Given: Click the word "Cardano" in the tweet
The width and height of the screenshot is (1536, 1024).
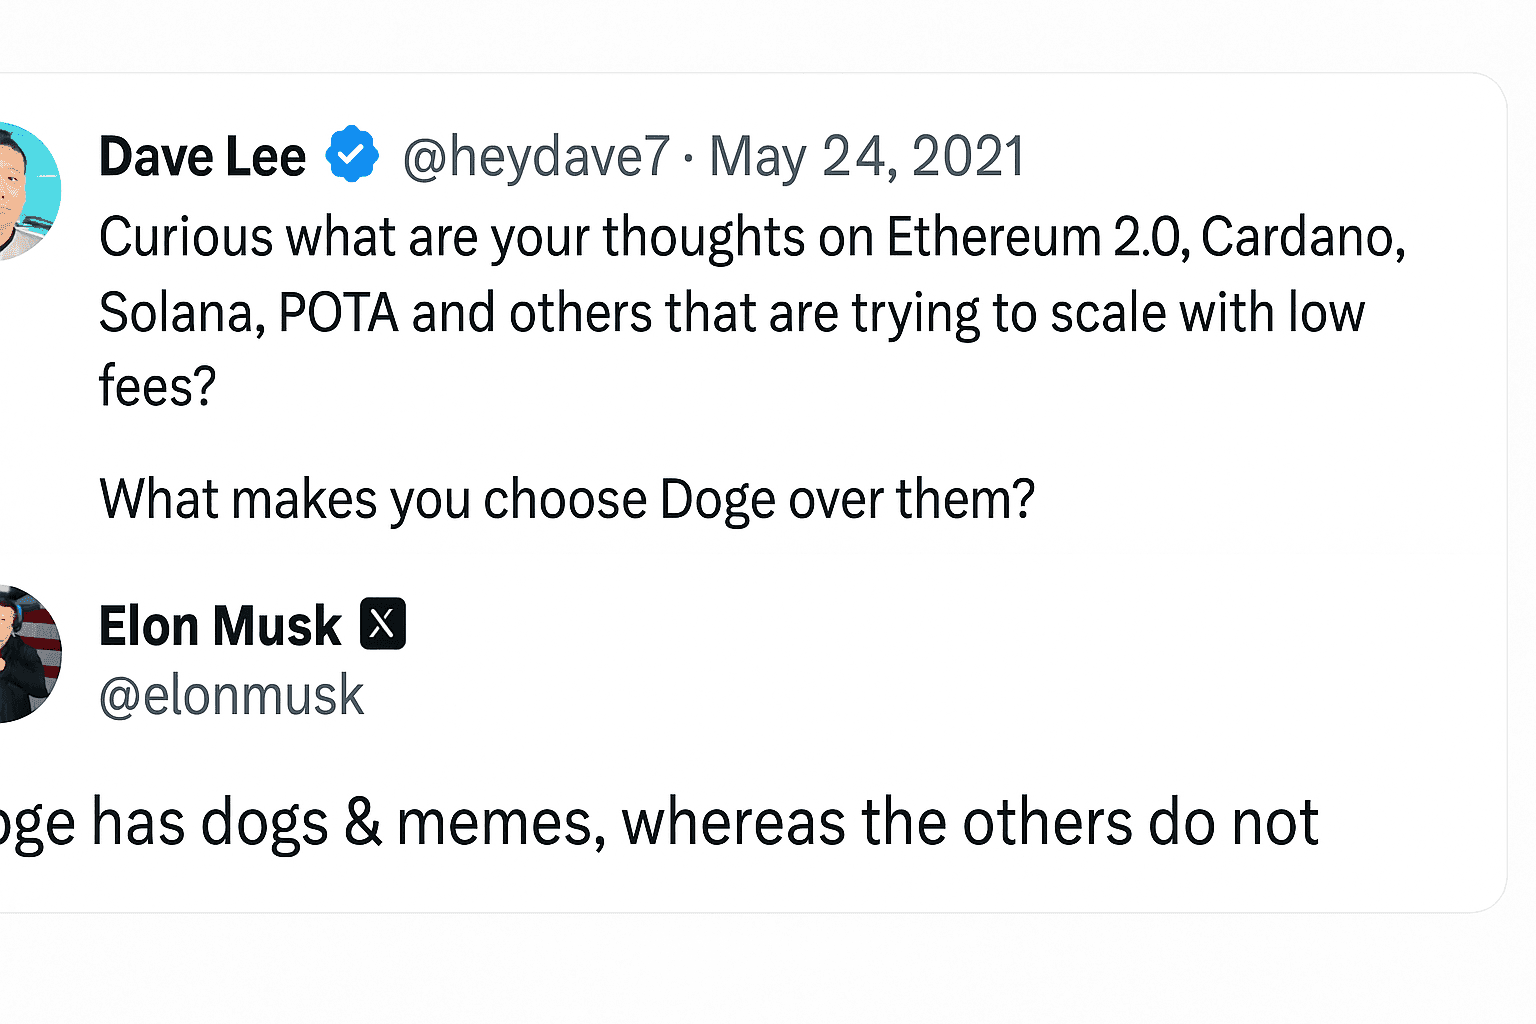Looking at the screenshot, I should (1301, 238).
